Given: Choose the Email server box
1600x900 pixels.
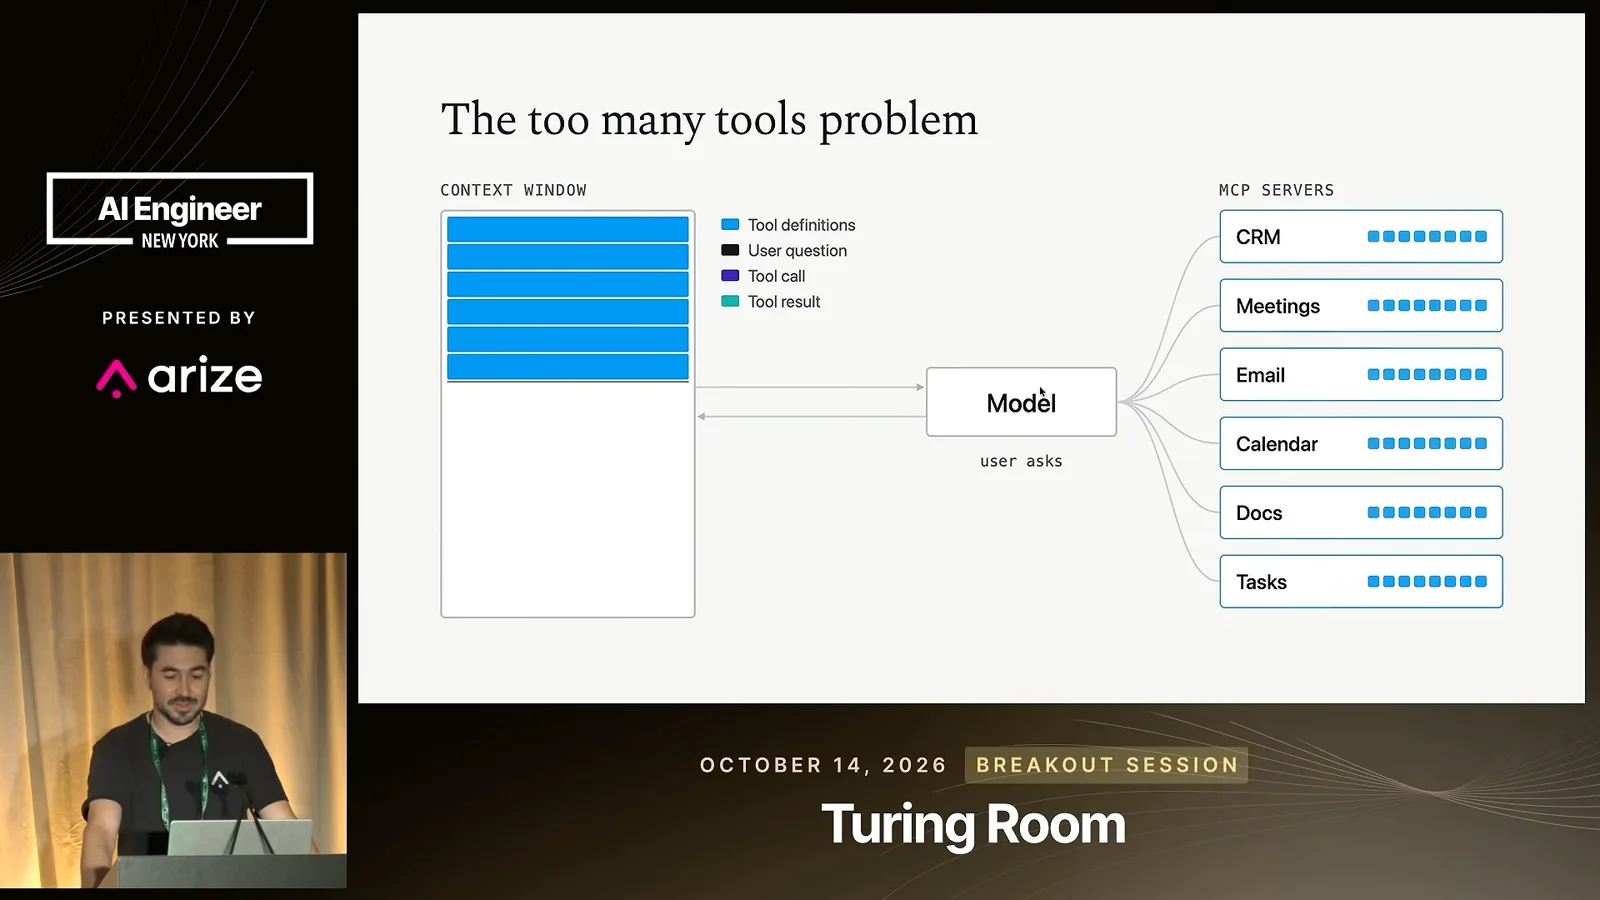Looking at the screenshot, I should 1361,375.
